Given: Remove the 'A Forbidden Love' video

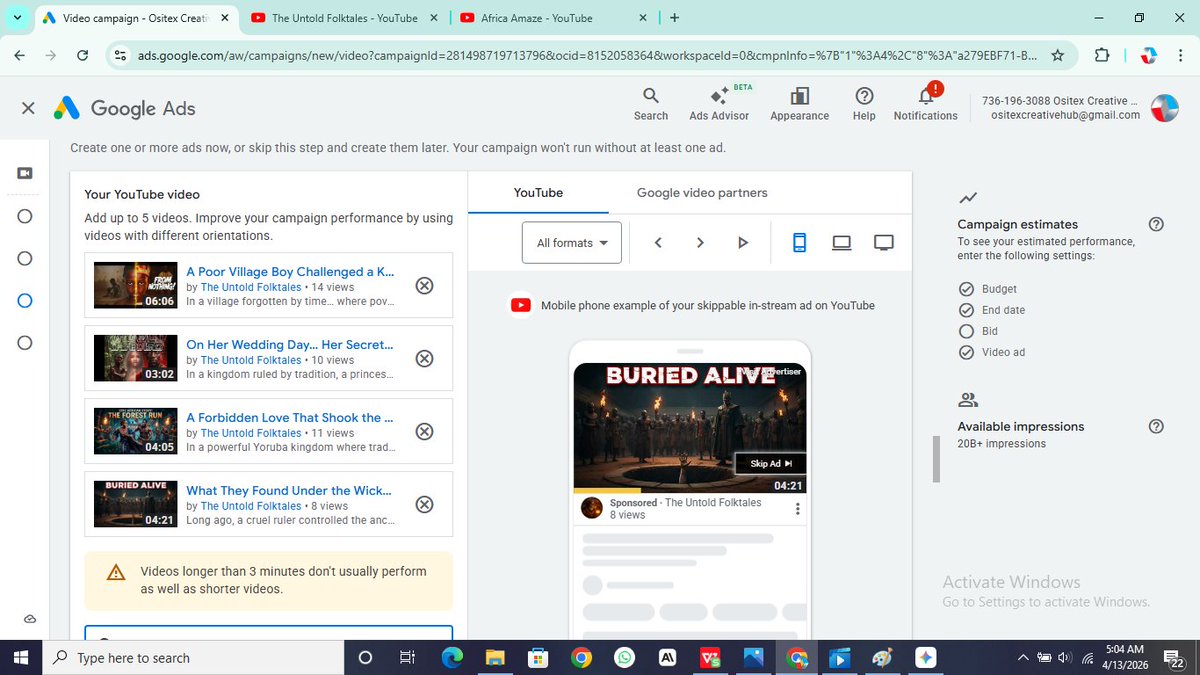Looking at the screenshot, I should point(424,431).
